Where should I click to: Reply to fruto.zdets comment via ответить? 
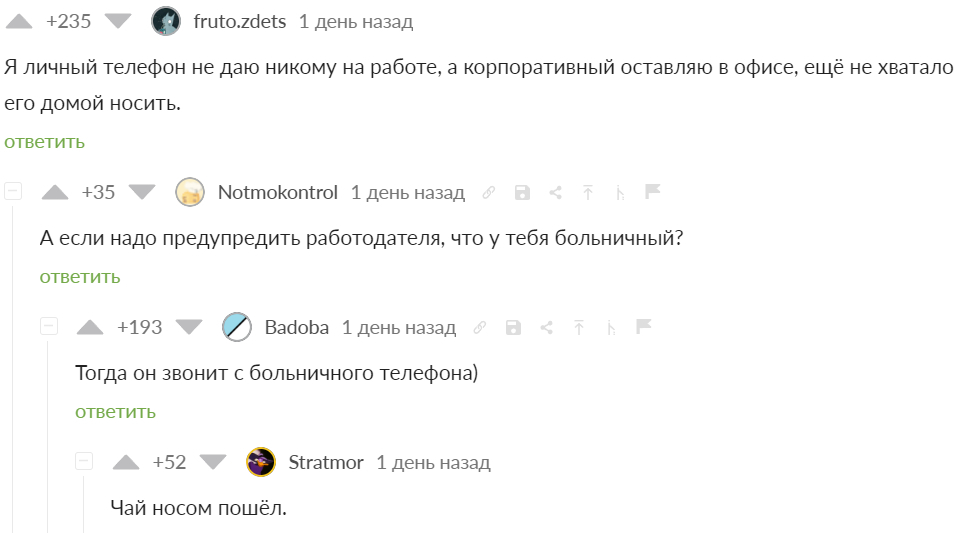[44, 141]
